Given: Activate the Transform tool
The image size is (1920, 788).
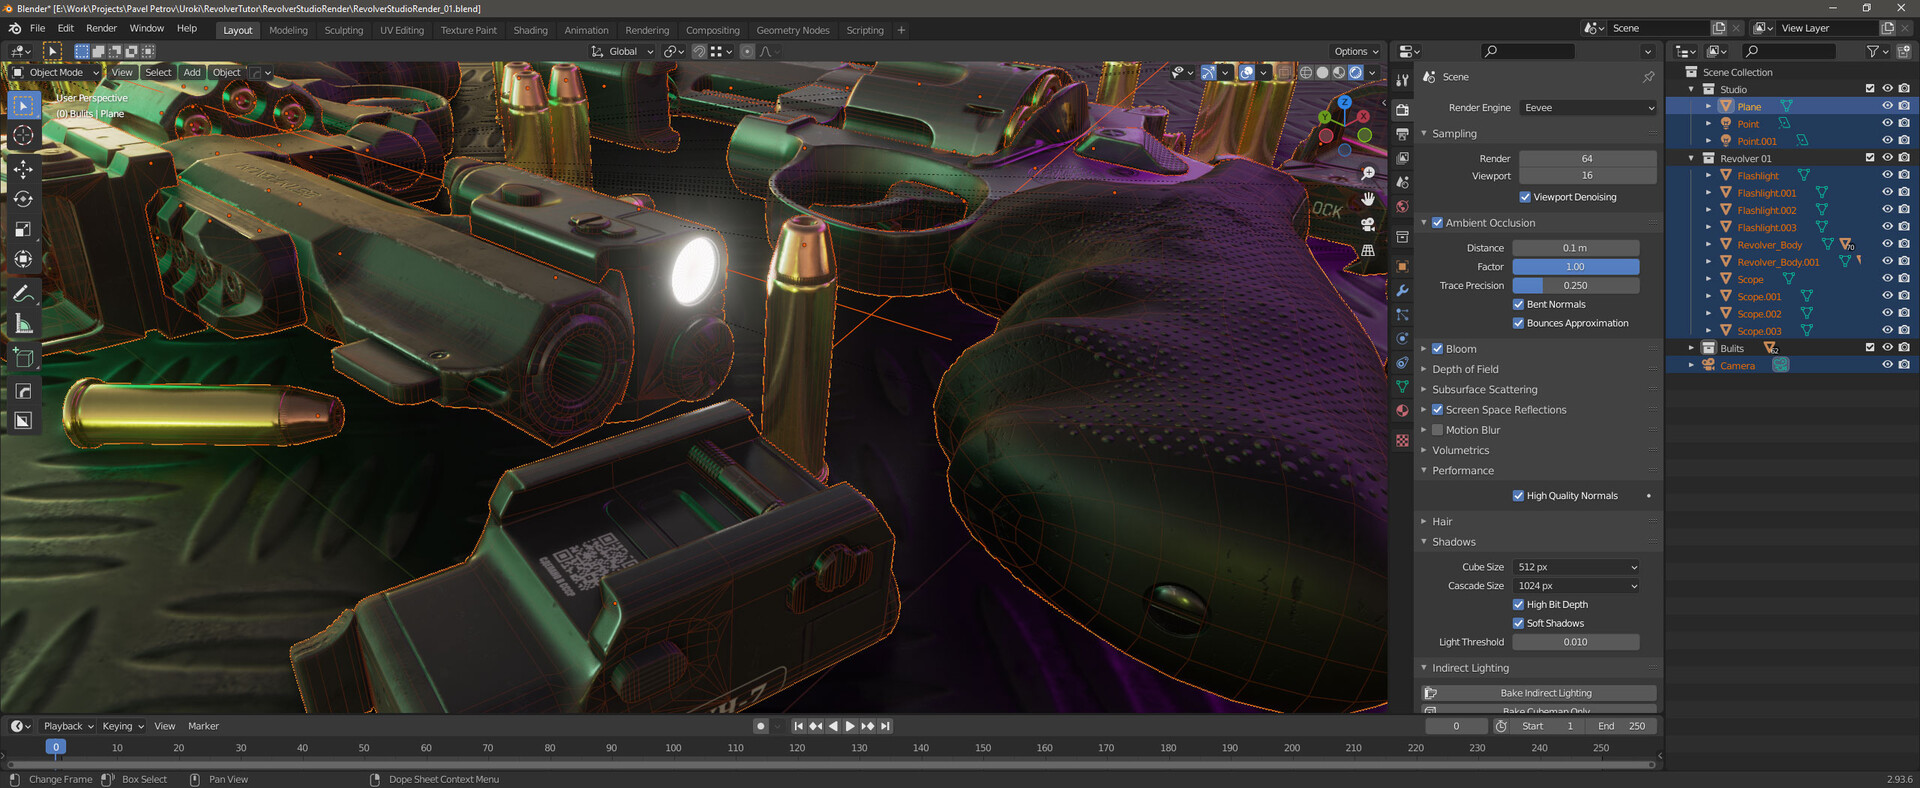Looking at the screenshot, I should 24,259.
